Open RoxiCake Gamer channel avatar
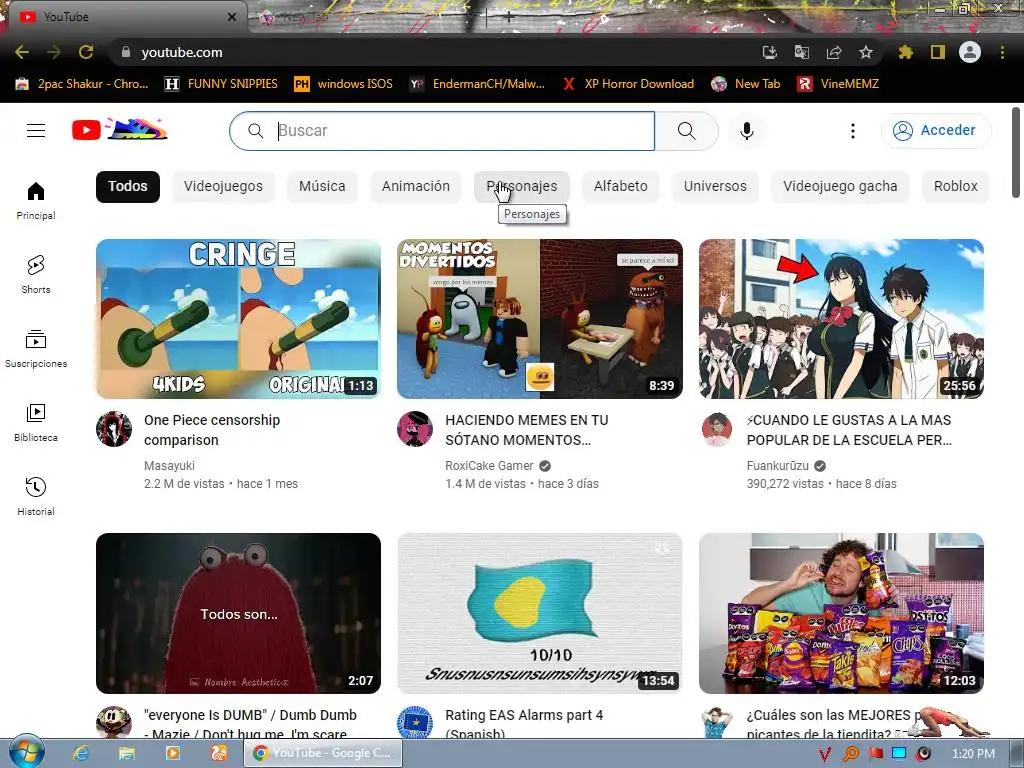 click(415, 429)
